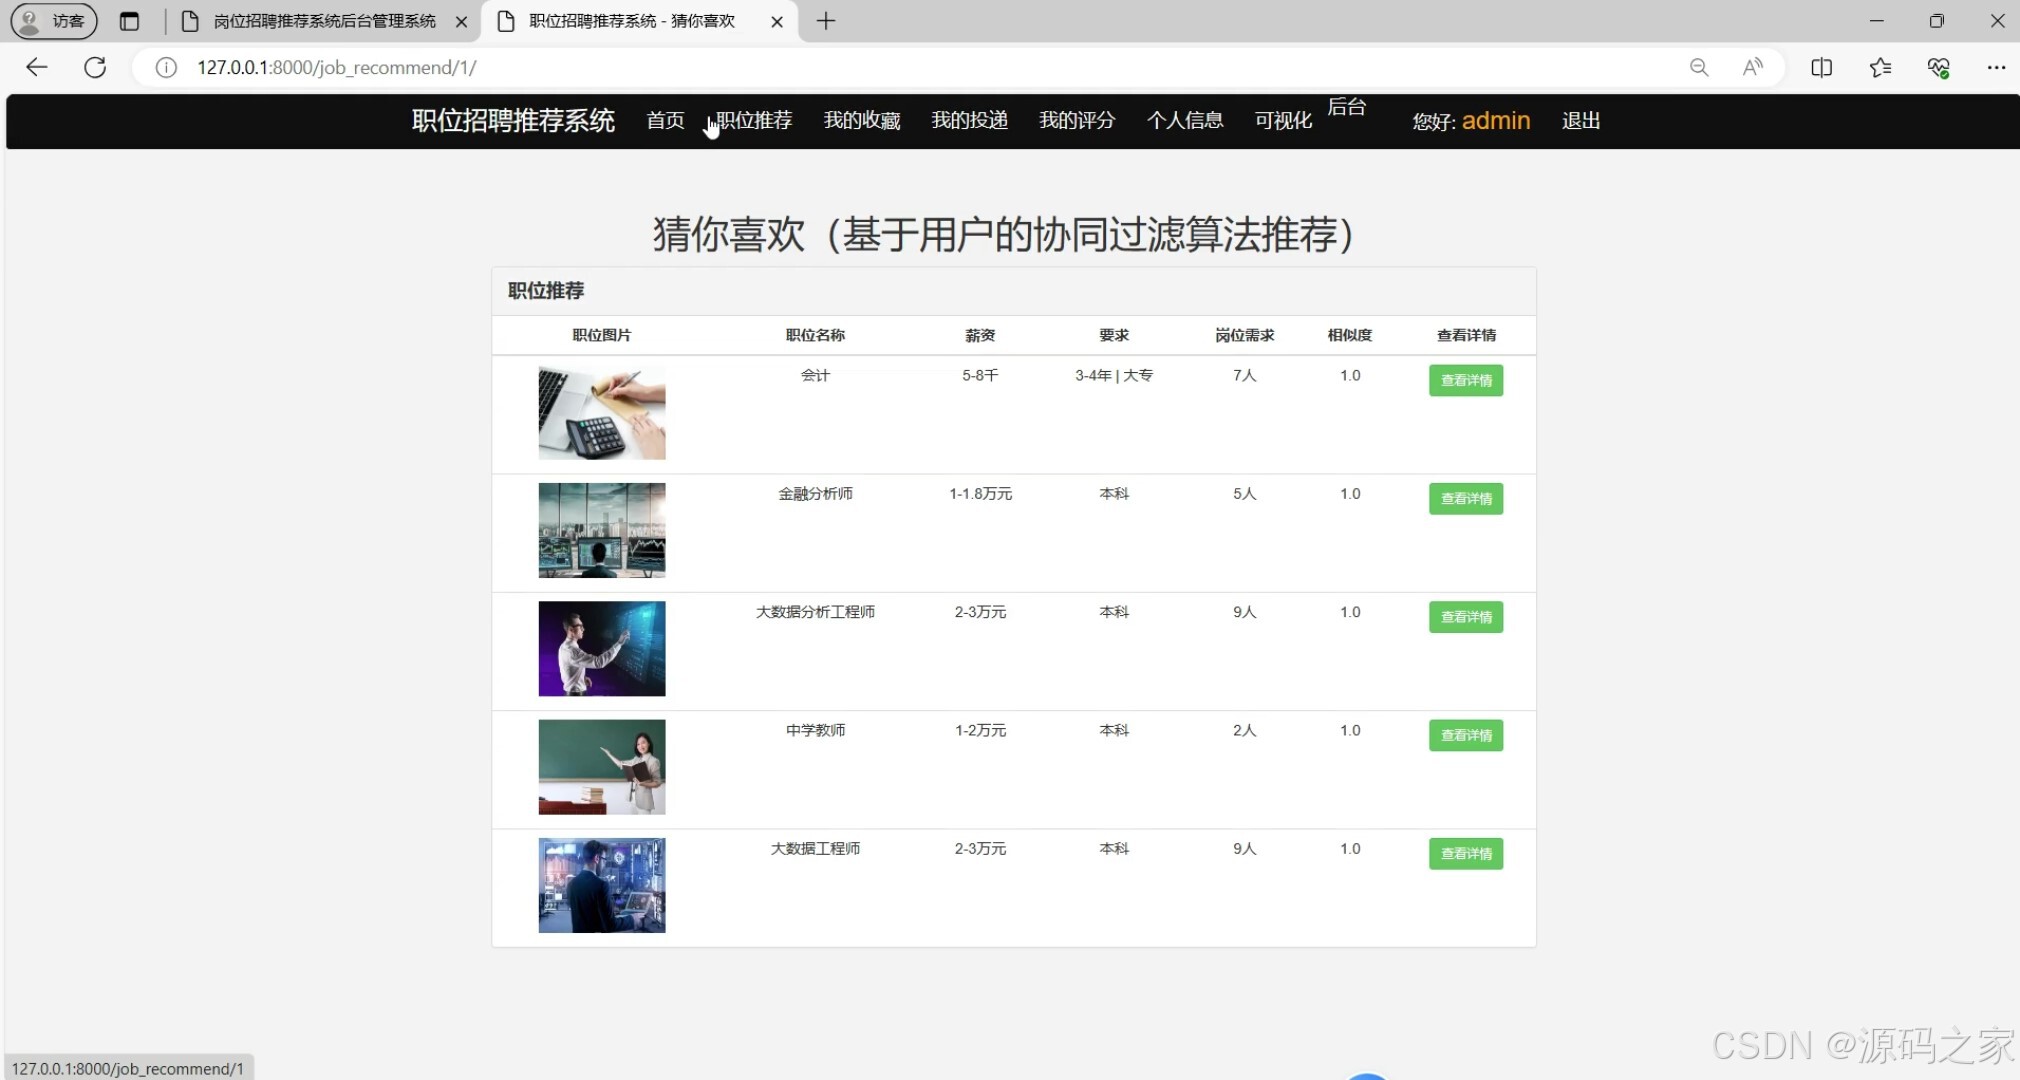Click 查看详情 for 会计 position
The width and height of the screenshot is (2020, 1080).
pos(1465,380)
